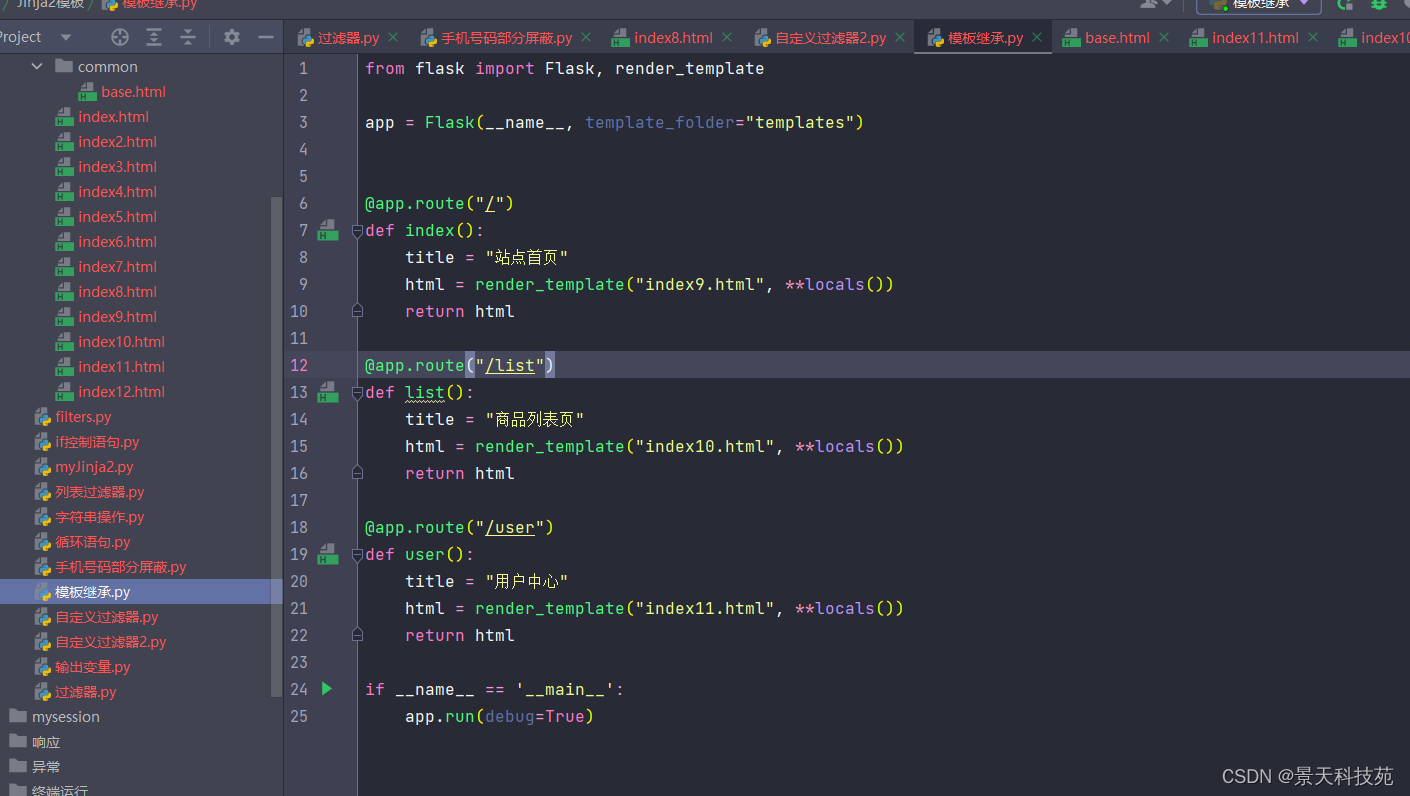Fold the def index function at line 7
This screenshot has height=796, width=1410.
357,231
